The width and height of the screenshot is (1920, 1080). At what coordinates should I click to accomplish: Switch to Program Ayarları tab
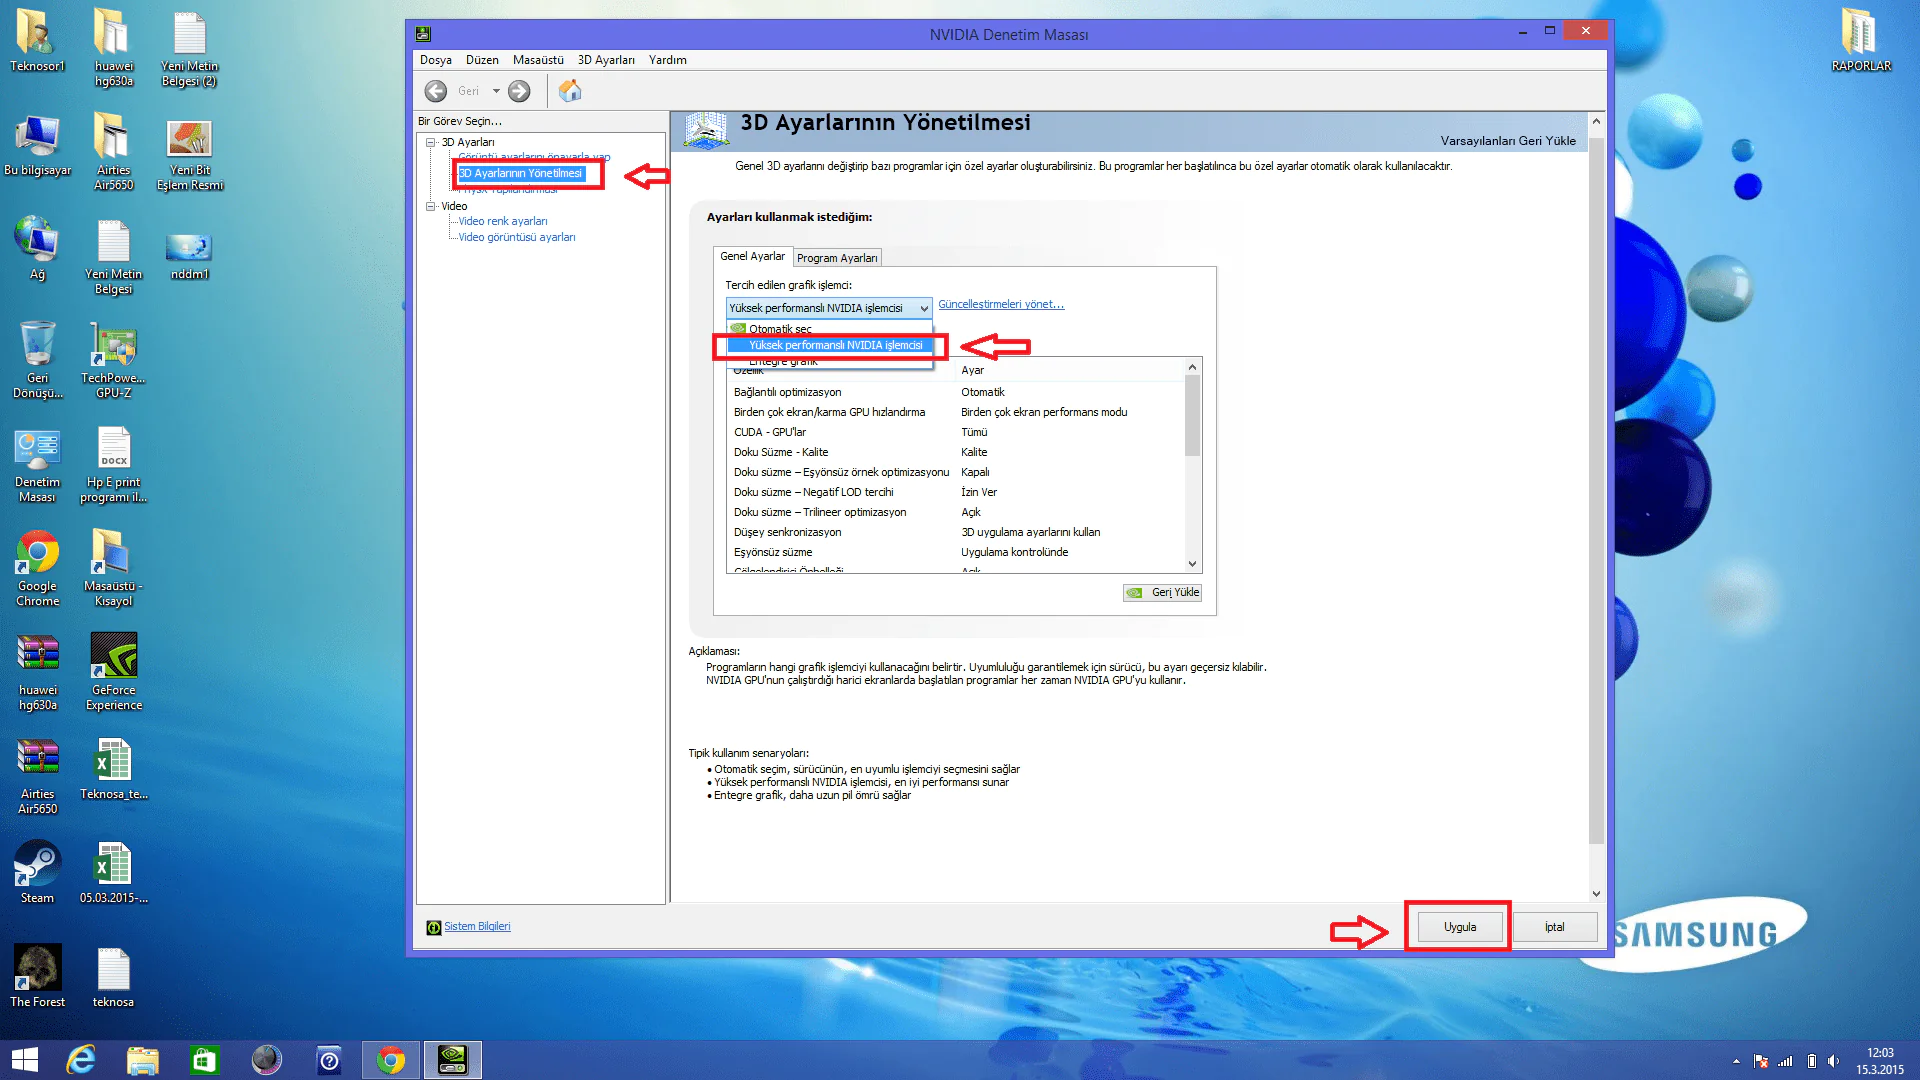(x=837, y=258)
